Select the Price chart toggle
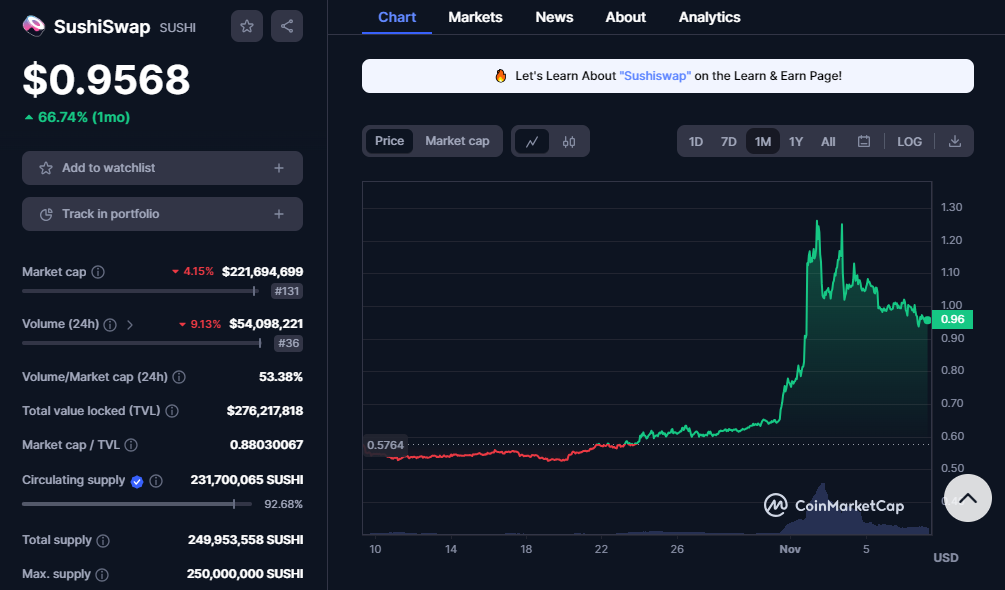 pyautogui.click(x=389, y=141)
